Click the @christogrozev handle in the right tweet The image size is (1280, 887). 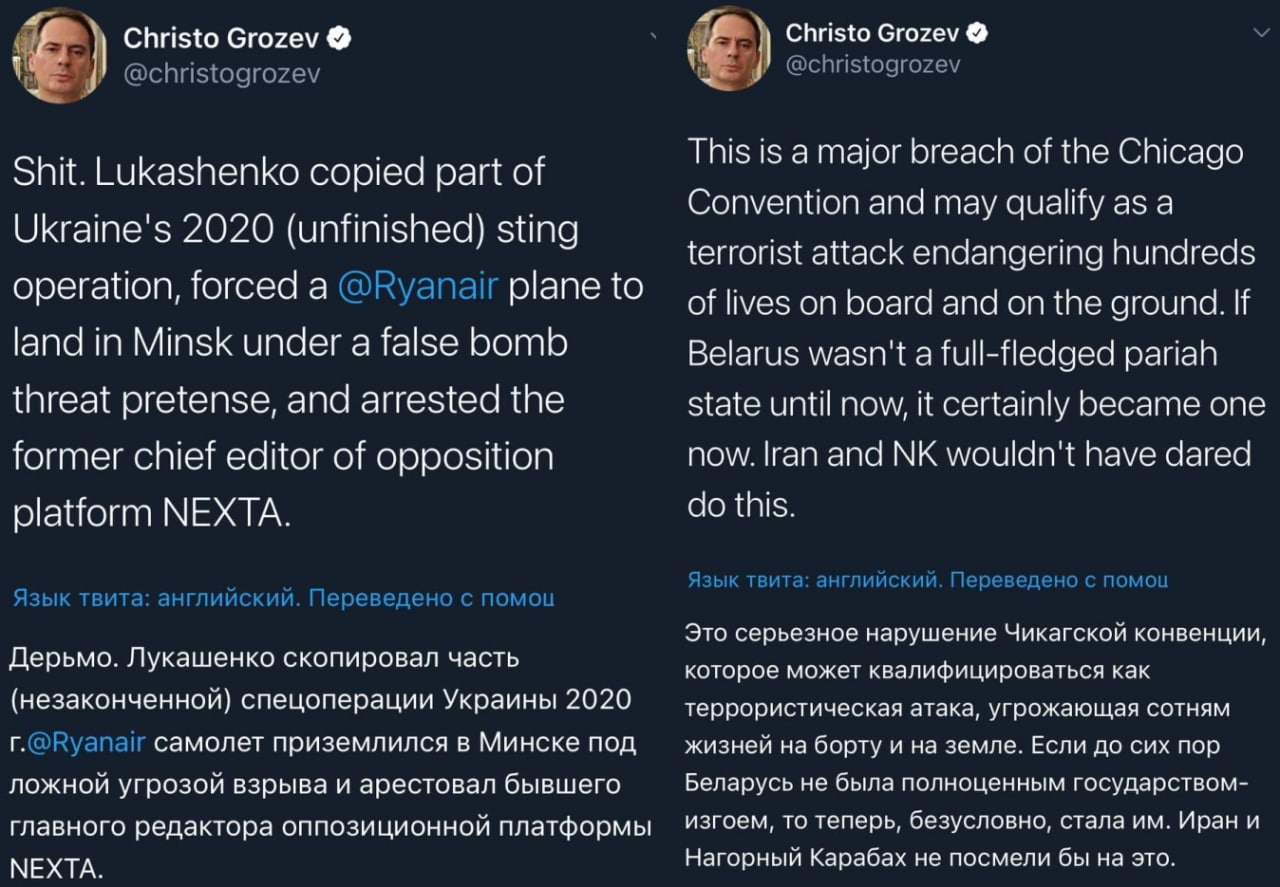(x=872, y=64)
